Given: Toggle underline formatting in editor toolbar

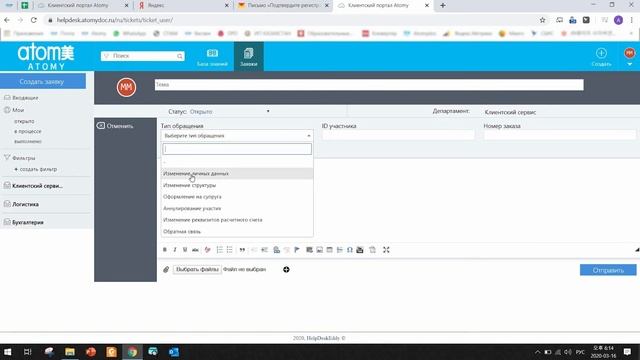Looking at the screenshot, I should [185, 250].
